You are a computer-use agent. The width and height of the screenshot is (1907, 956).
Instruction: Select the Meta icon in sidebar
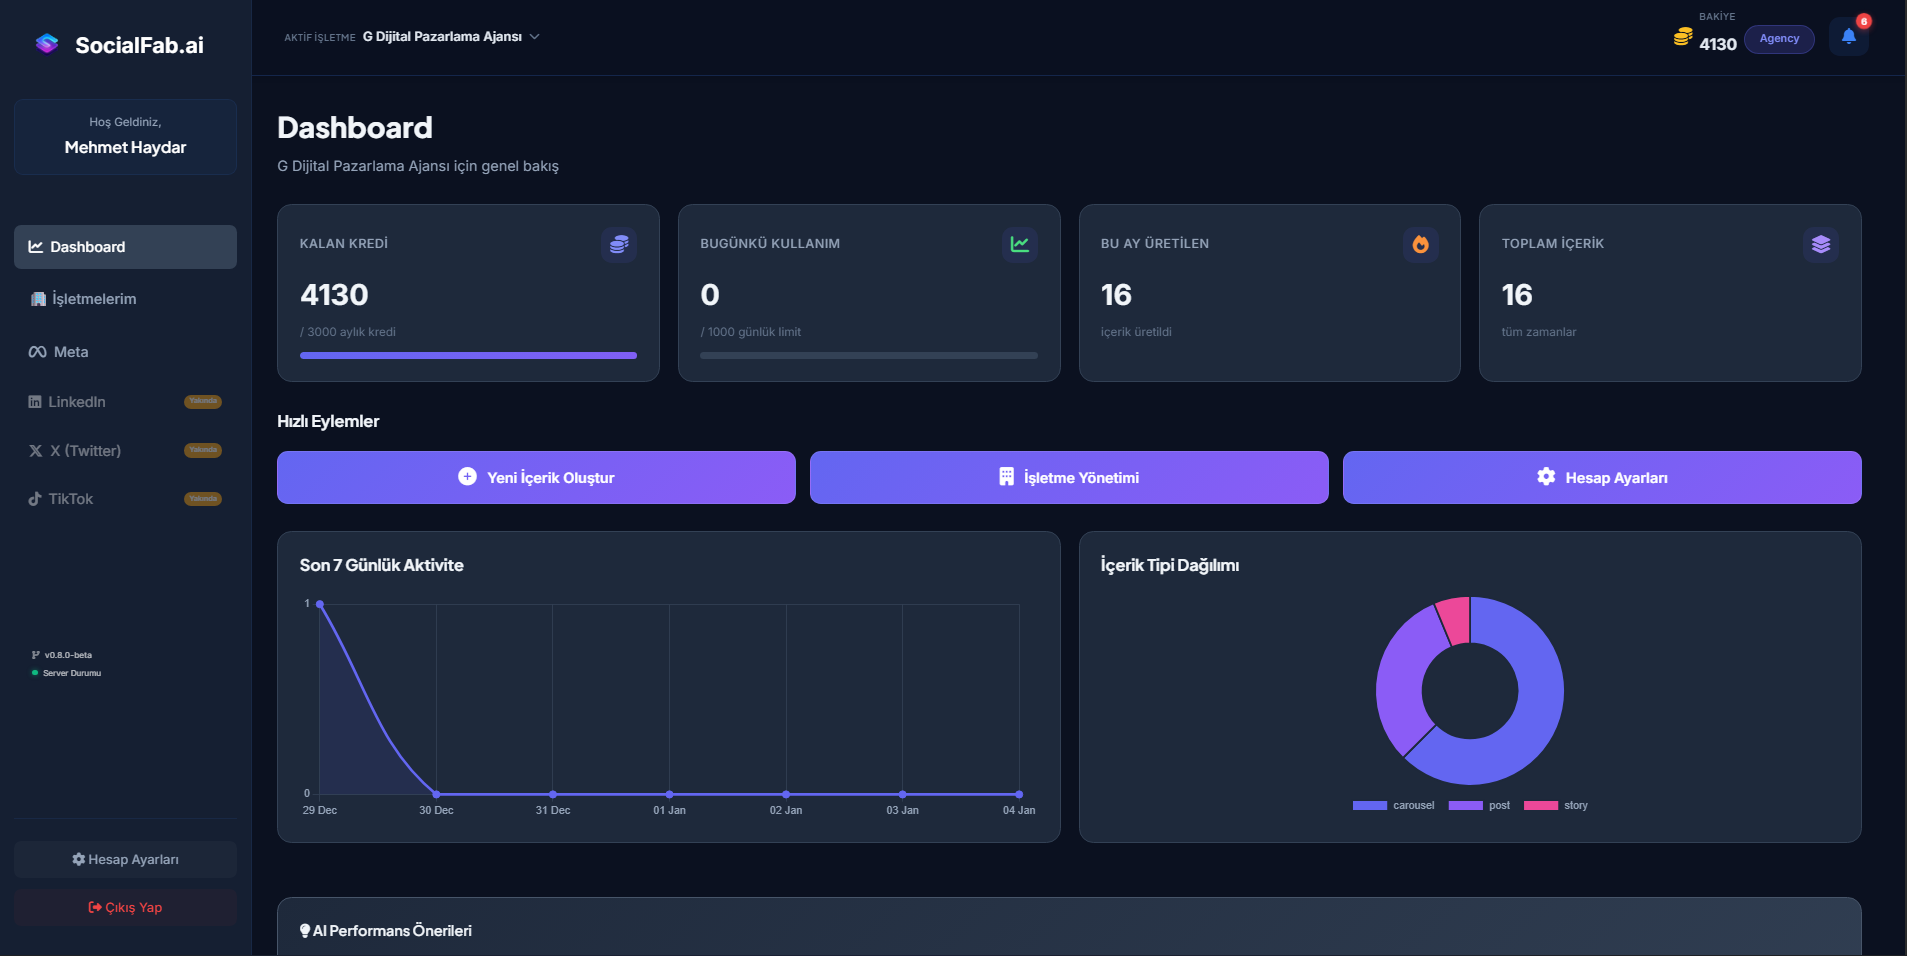(x=36, y=351)
